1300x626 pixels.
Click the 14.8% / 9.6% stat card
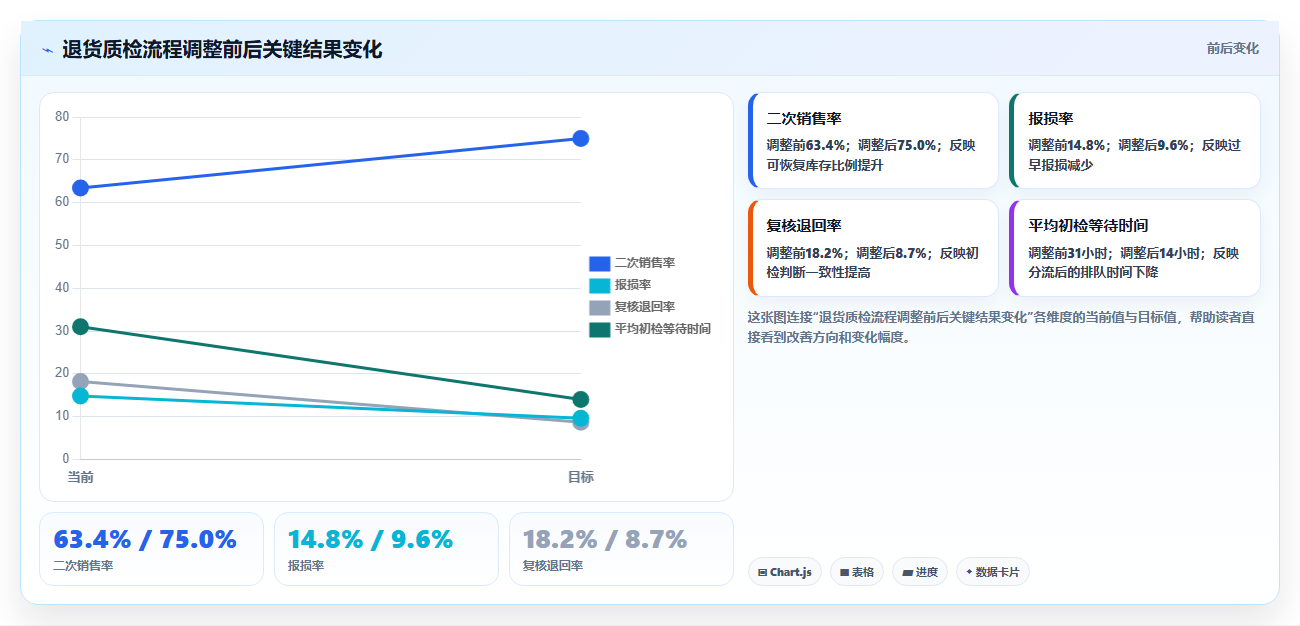[386, 549]
